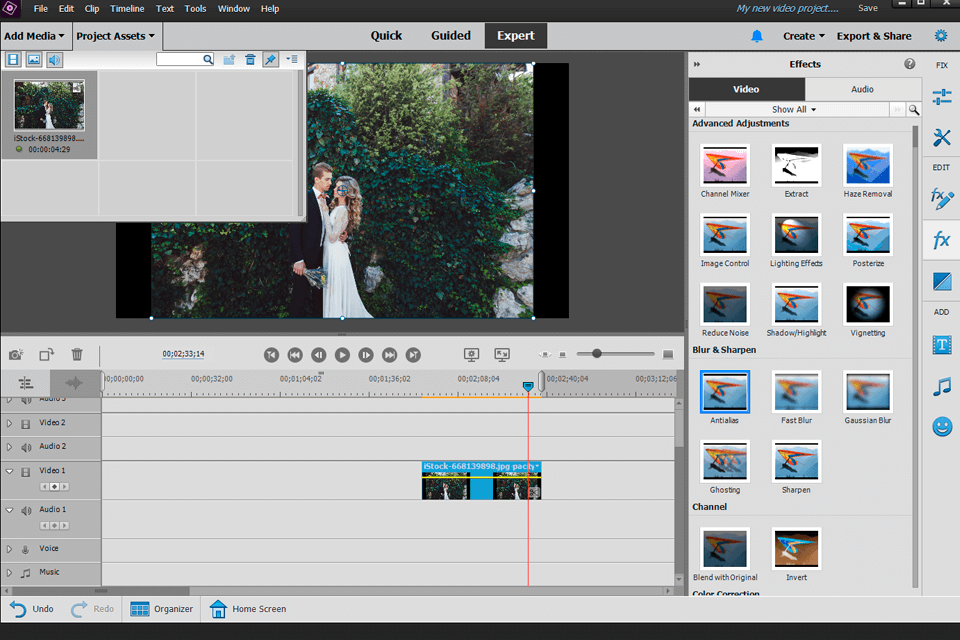Select the Gaussian Blur effect thumbnail
This screenshot has width=960, height=640.
click(x=867, y=392)
